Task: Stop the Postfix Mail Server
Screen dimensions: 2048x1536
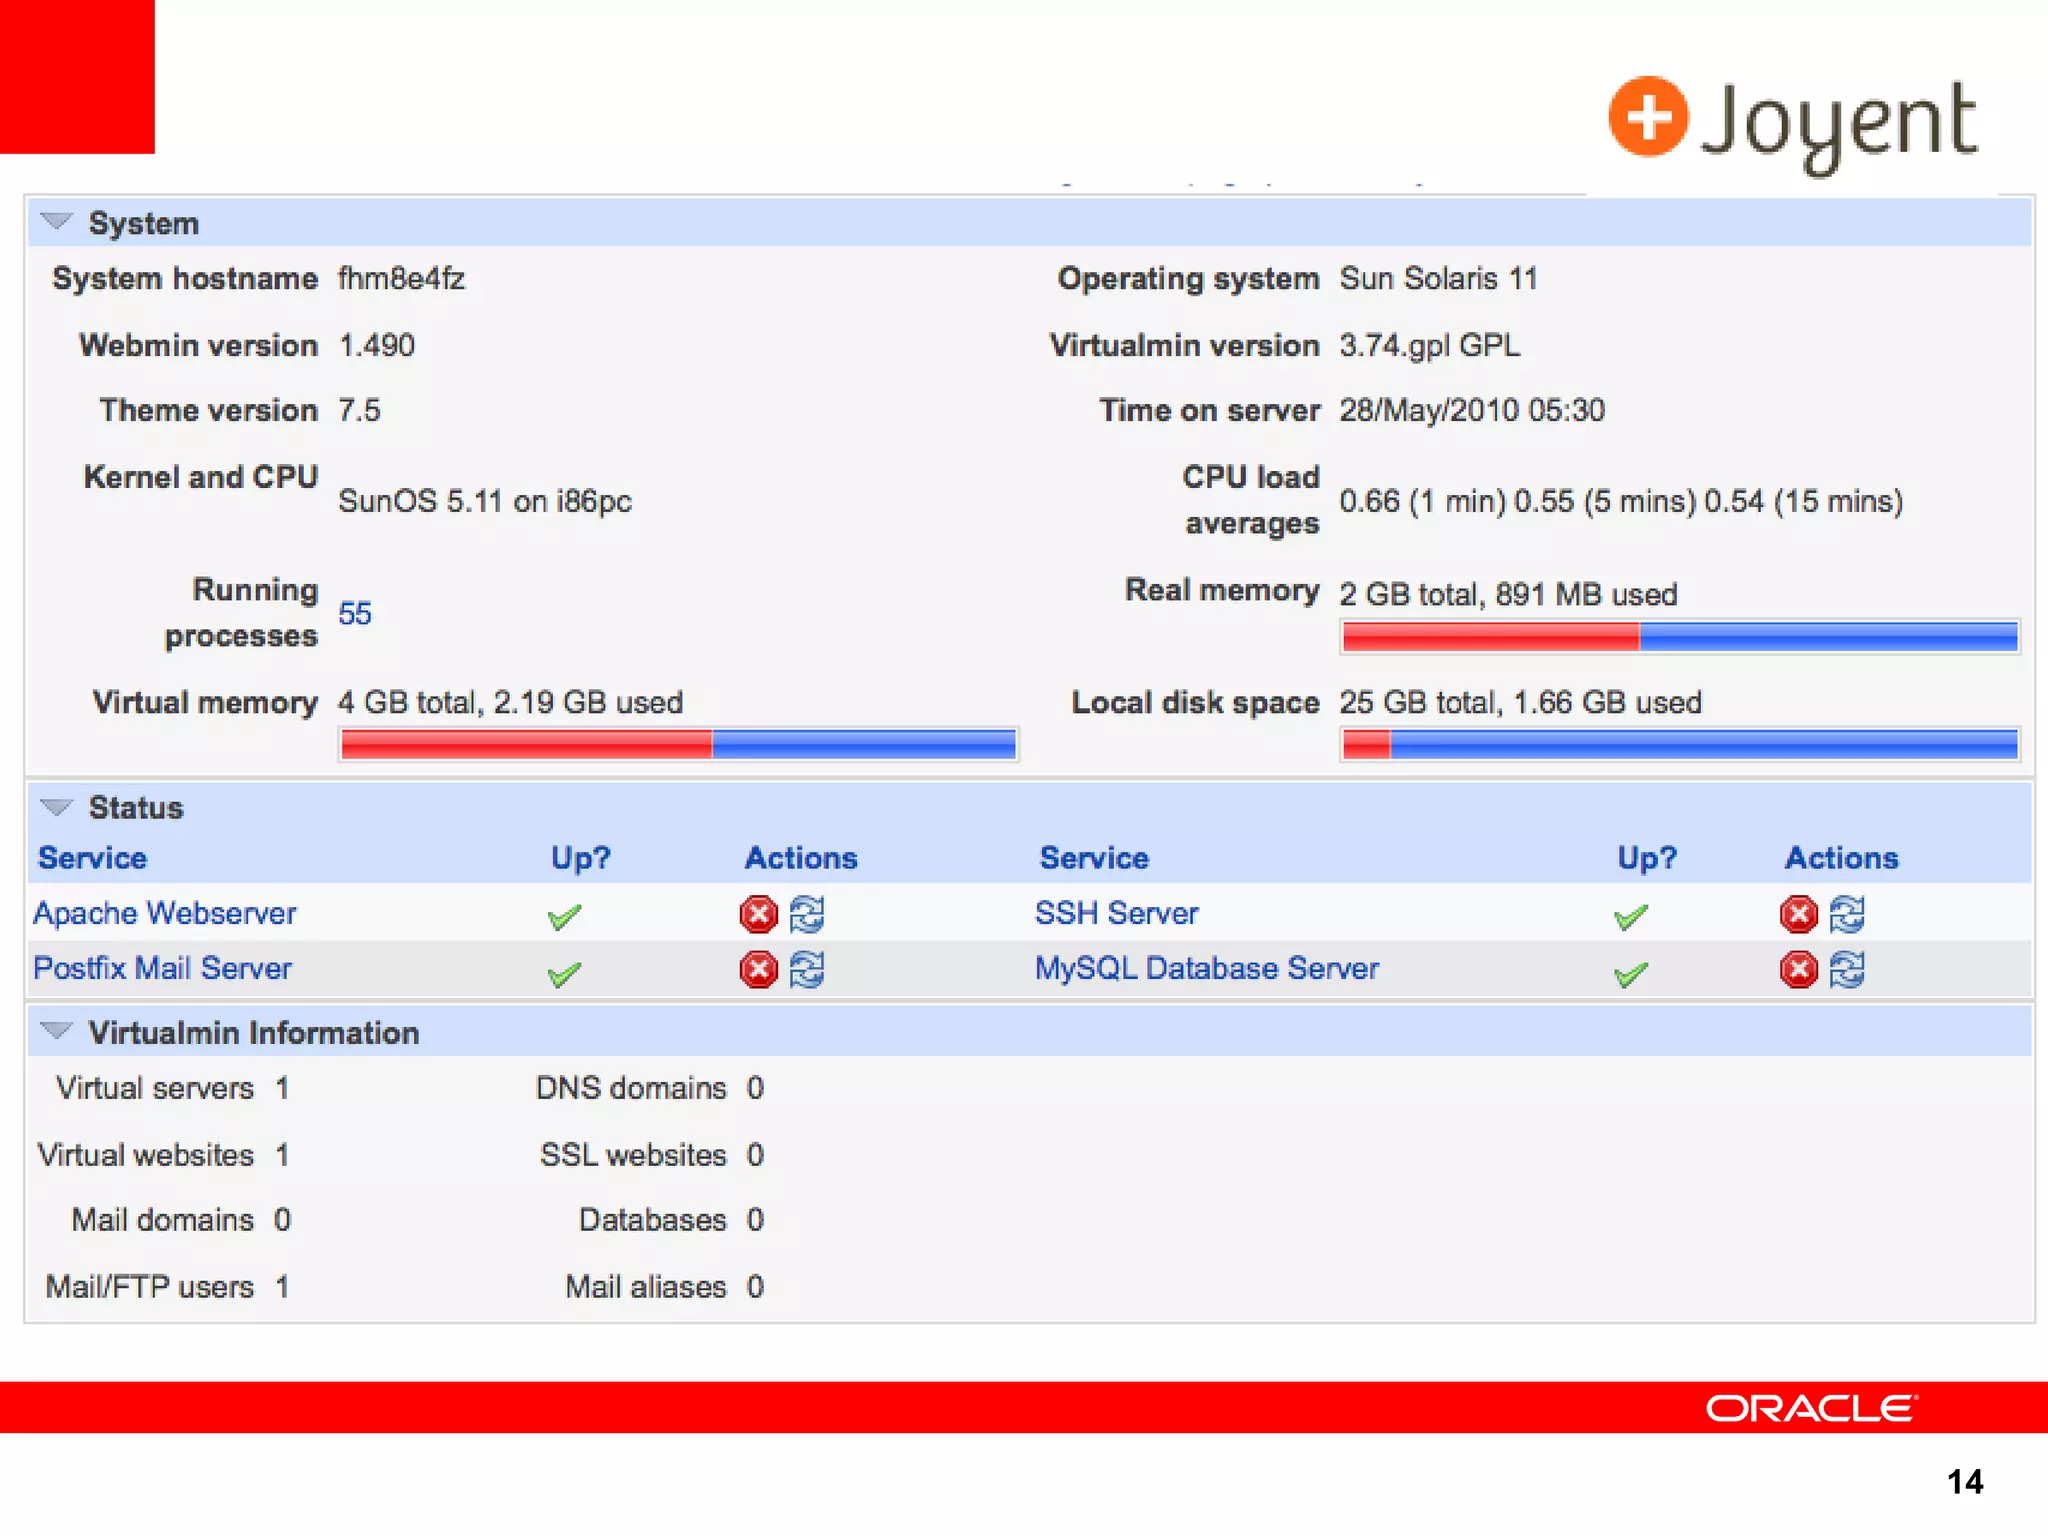Action: 758,969
